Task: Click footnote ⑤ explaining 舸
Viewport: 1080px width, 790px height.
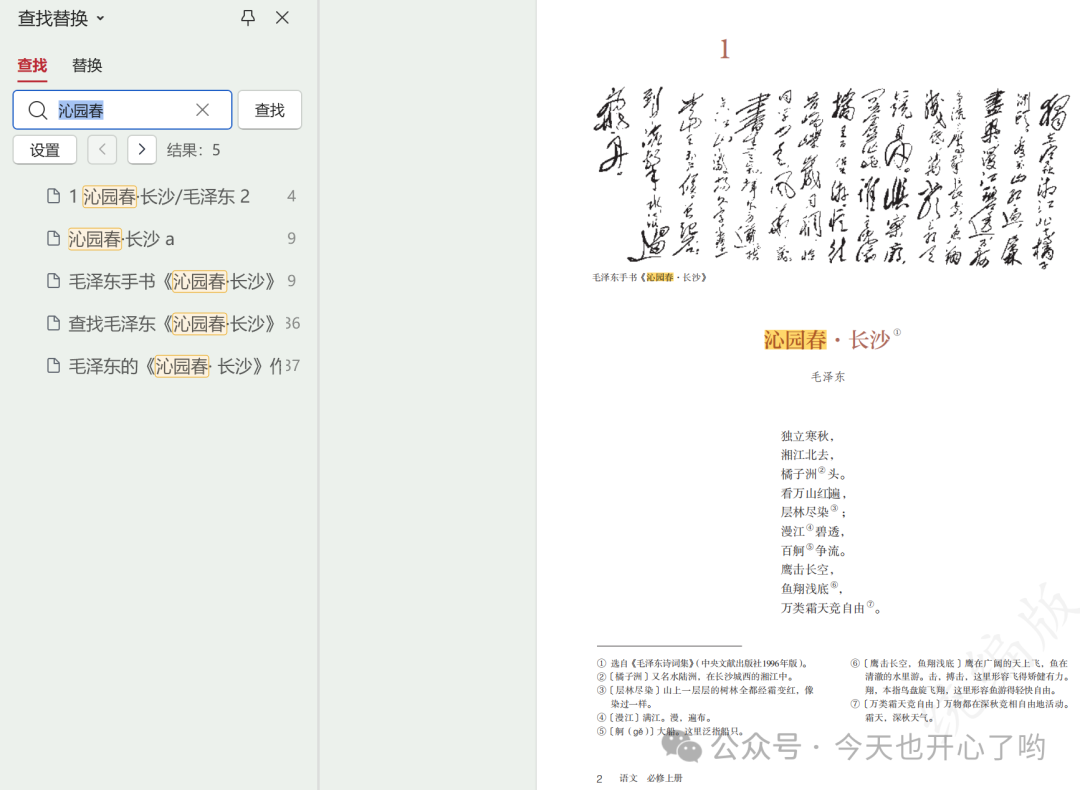Action: point(670,731)
